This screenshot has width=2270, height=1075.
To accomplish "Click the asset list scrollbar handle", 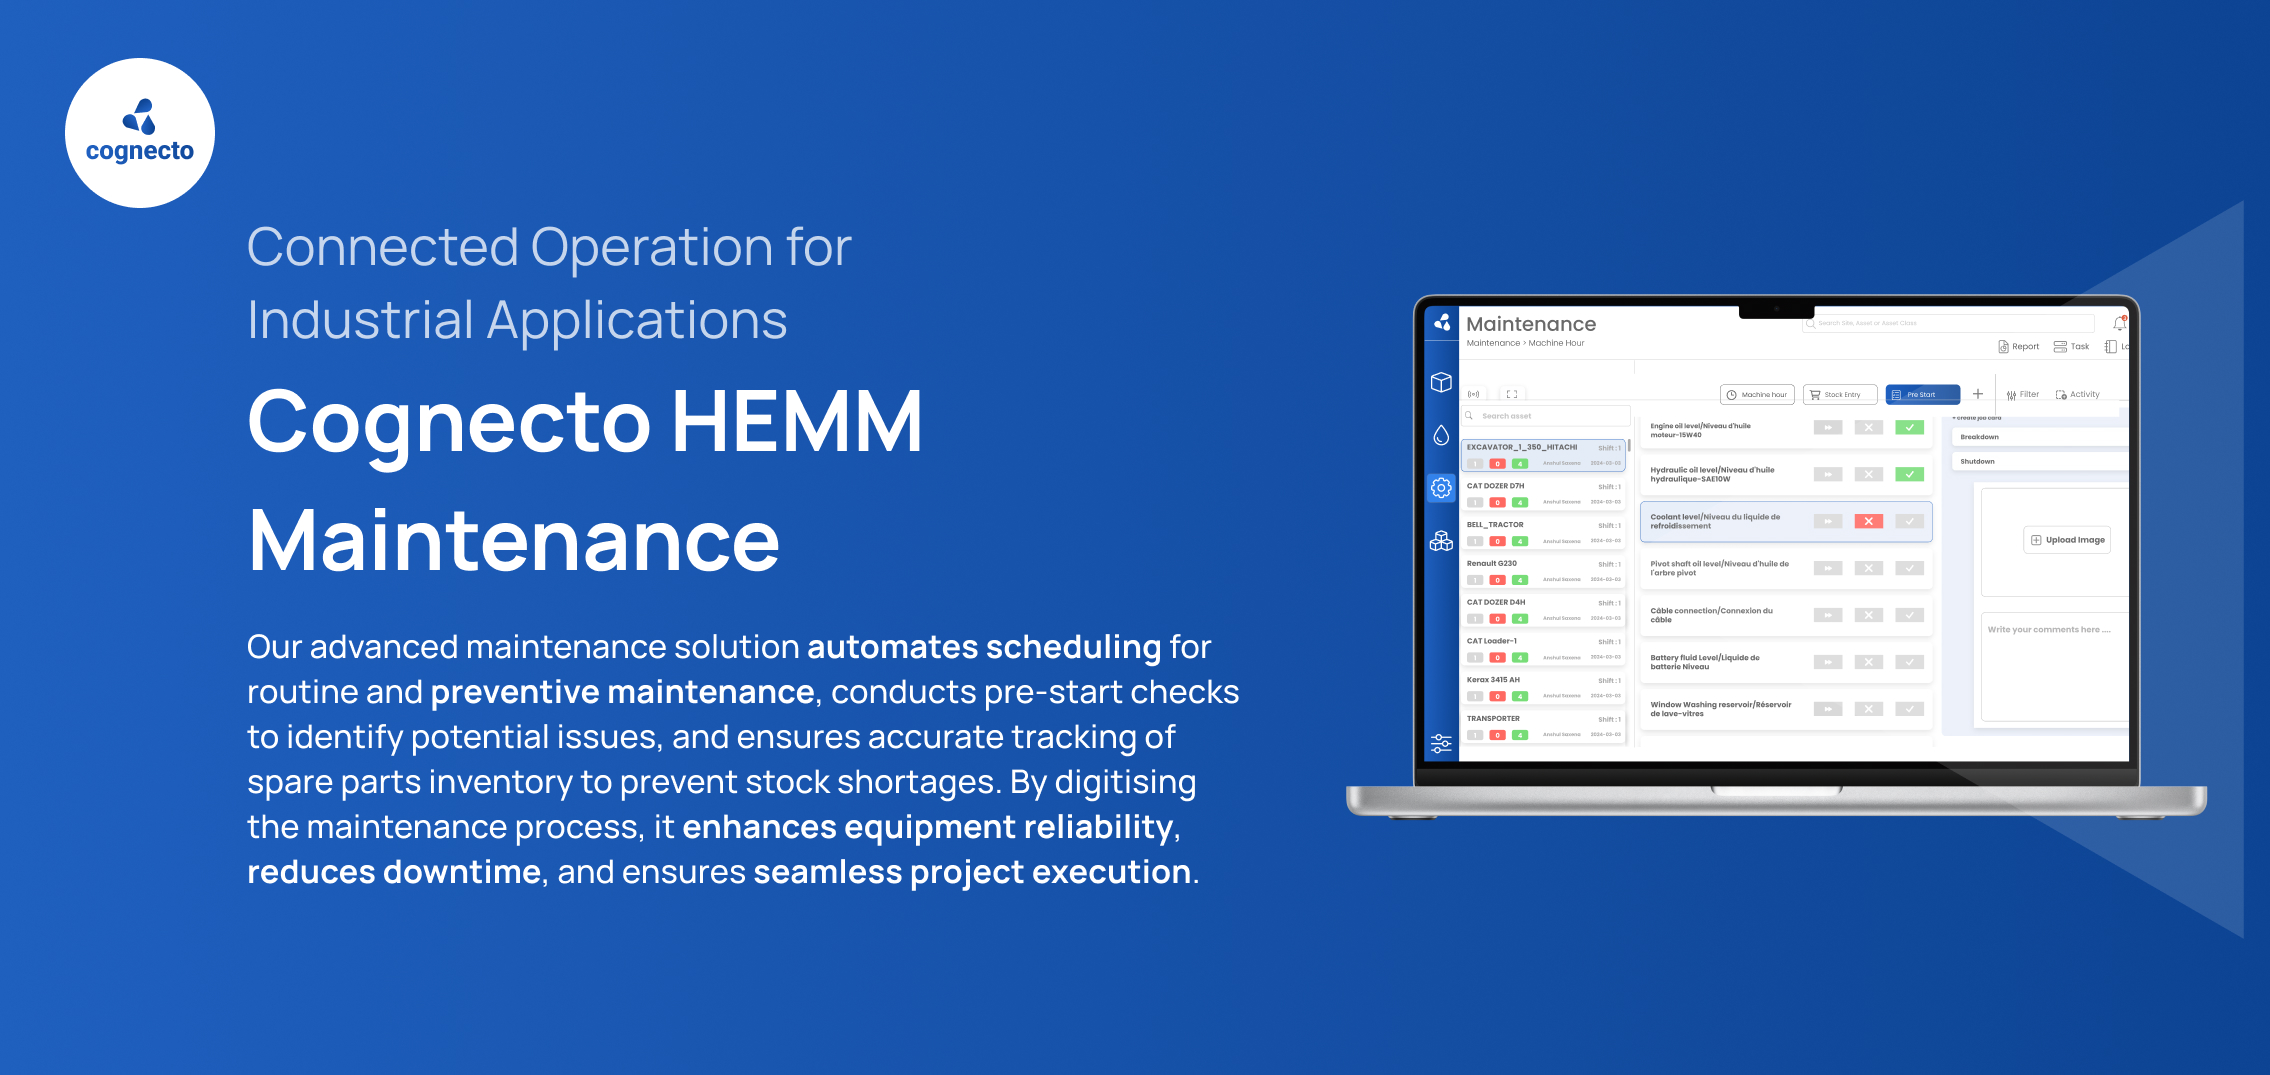I will [x=1629, y=445].
